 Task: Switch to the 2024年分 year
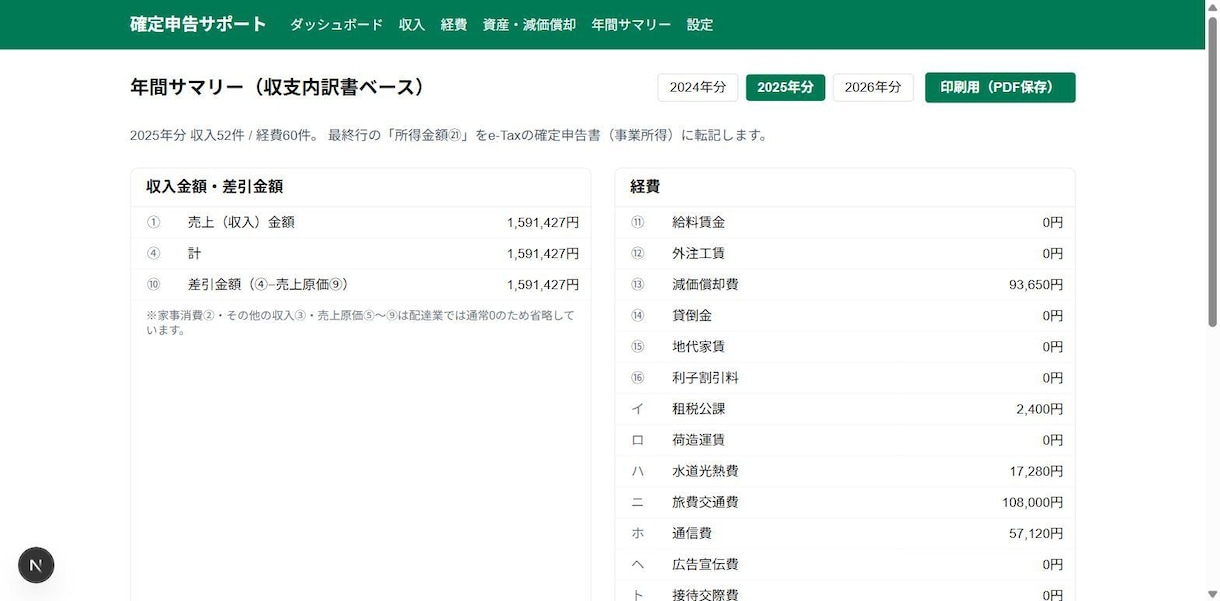click(x=698, y=87)
